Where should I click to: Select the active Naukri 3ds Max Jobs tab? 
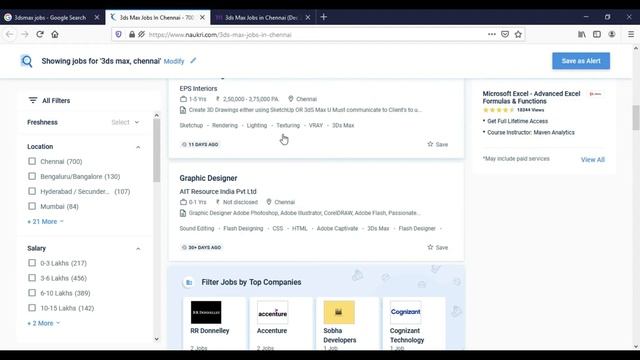[156, 18]
